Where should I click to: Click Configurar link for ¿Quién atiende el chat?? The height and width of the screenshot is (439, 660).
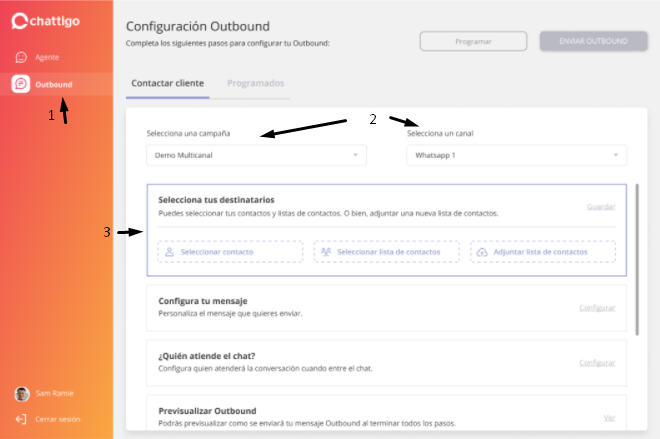[x=597, y=362]
